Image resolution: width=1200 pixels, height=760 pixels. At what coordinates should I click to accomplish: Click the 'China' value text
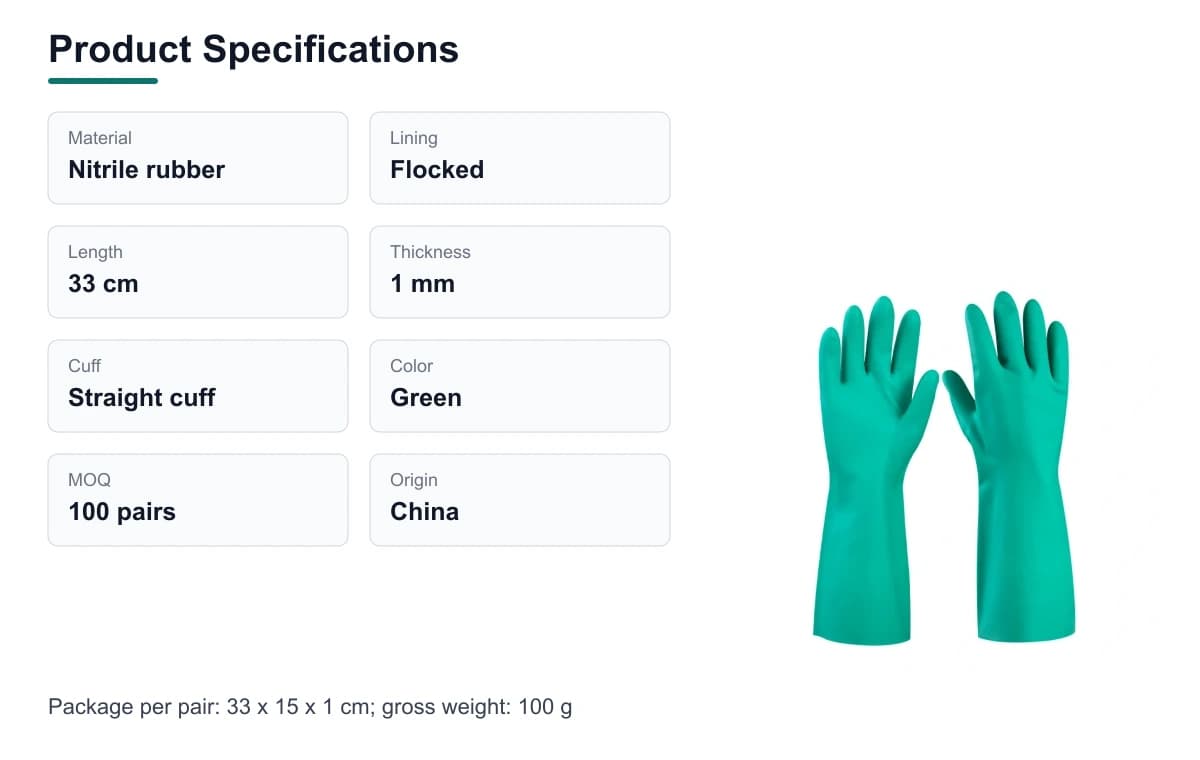click(x=425, y=512)
